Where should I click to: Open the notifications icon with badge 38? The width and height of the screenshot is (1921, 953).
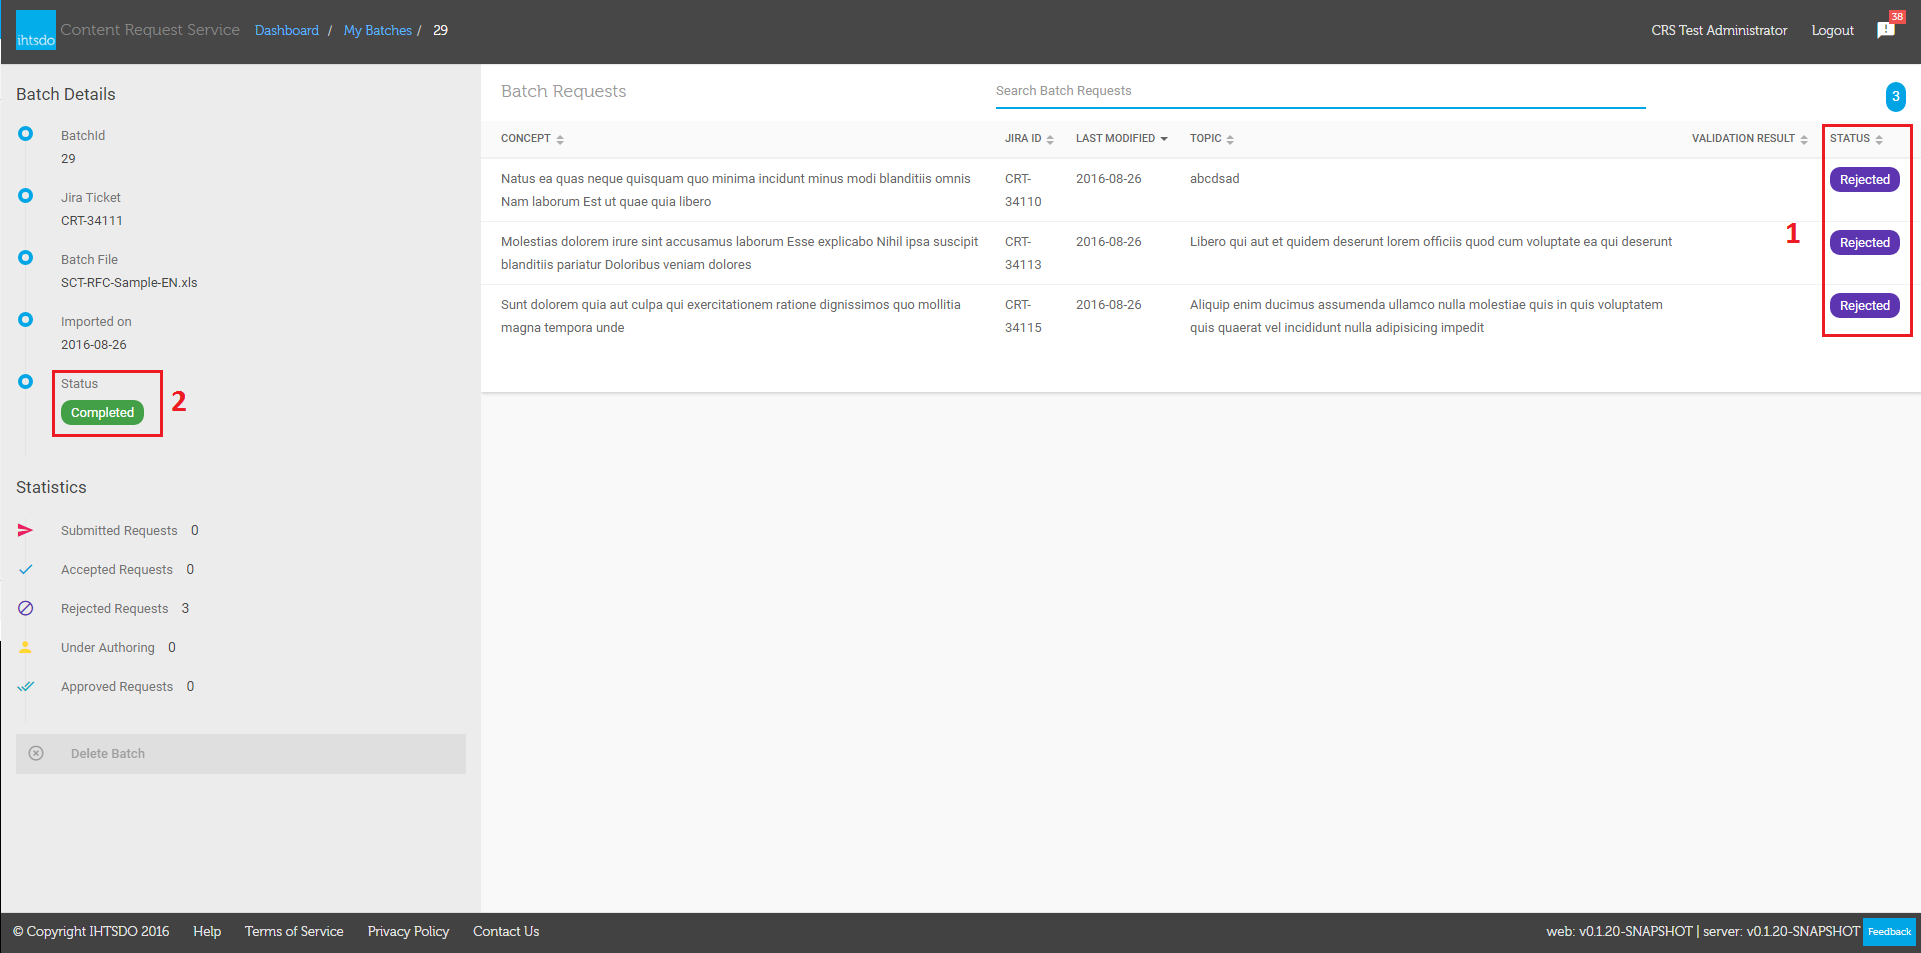pos(1886,30)
